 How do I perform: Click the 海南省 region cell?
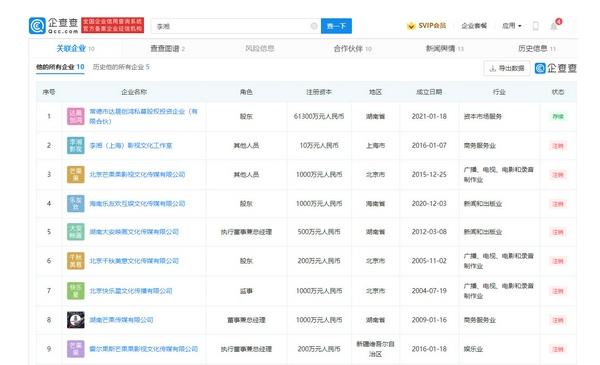375,204
